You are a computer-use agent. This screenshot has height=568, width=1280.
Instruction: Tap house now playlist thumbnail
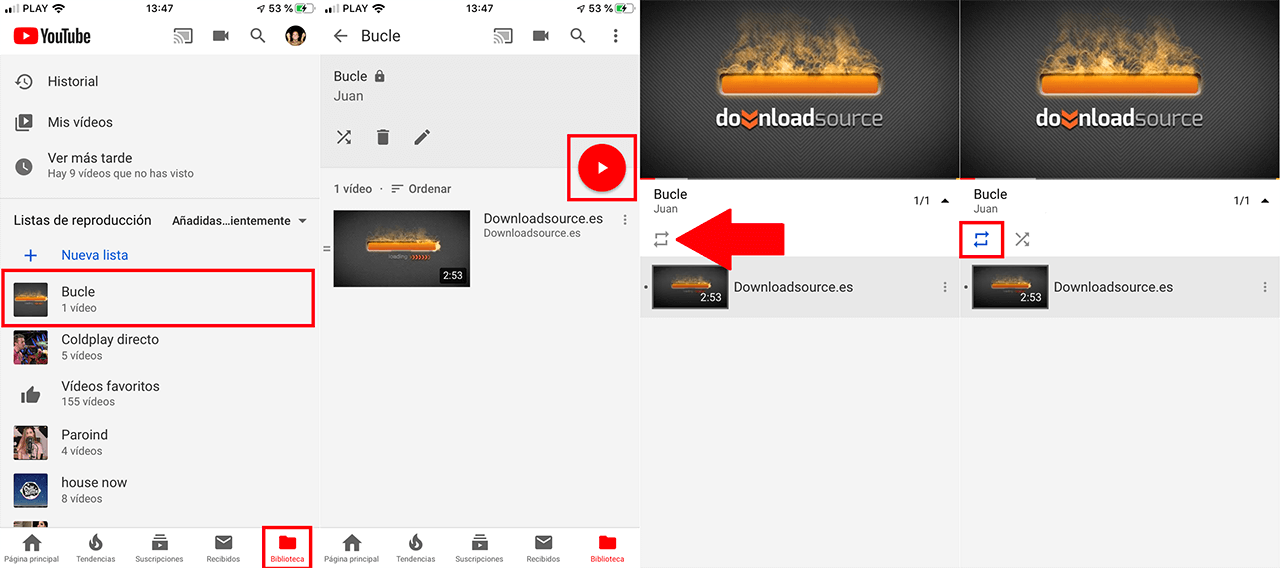31,491
